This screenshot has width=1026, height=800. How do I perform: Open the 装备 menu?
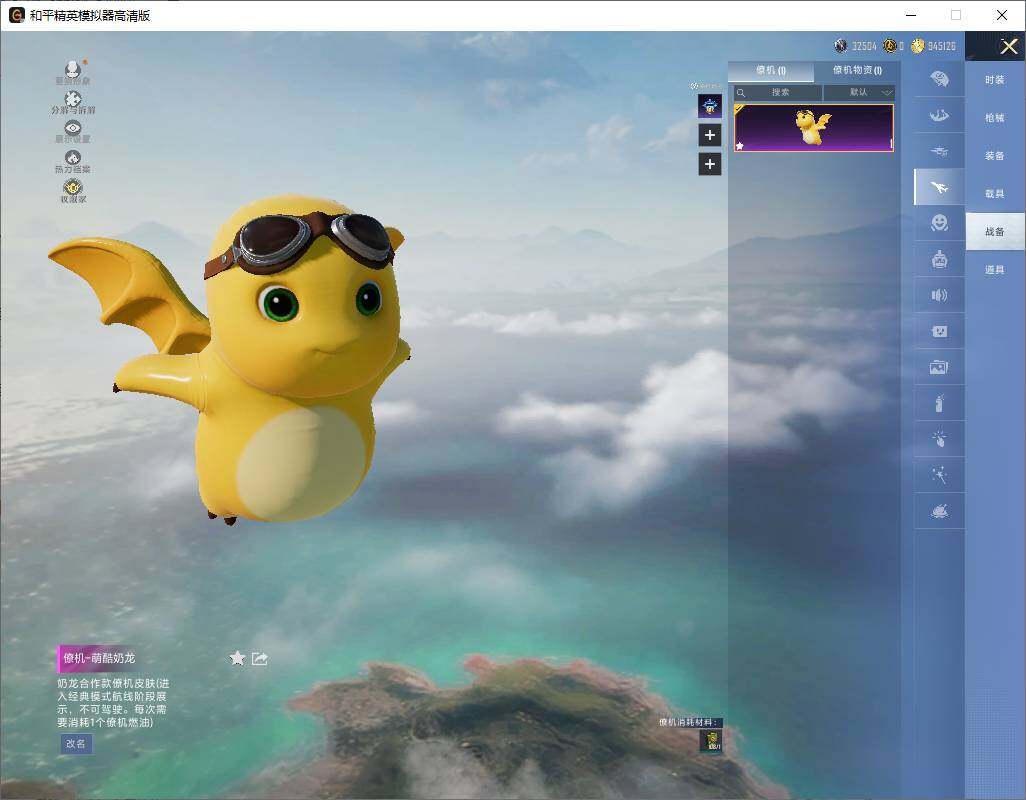point(995,156)
